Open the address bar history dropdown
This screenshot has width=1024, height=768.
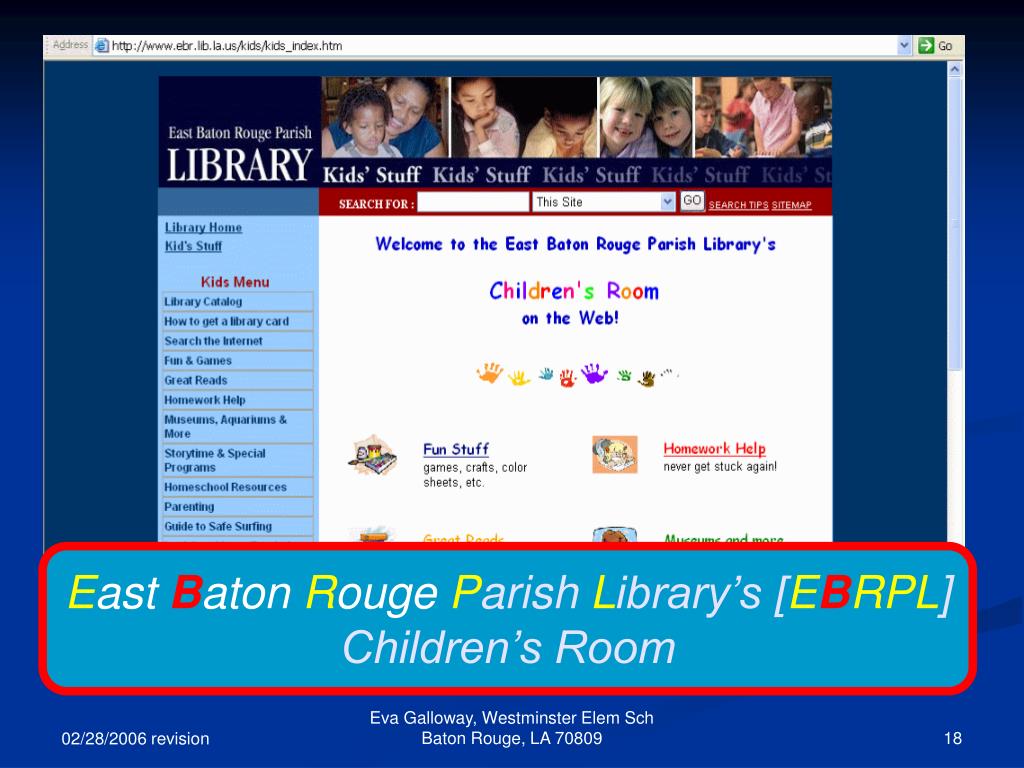coord(904,46)
